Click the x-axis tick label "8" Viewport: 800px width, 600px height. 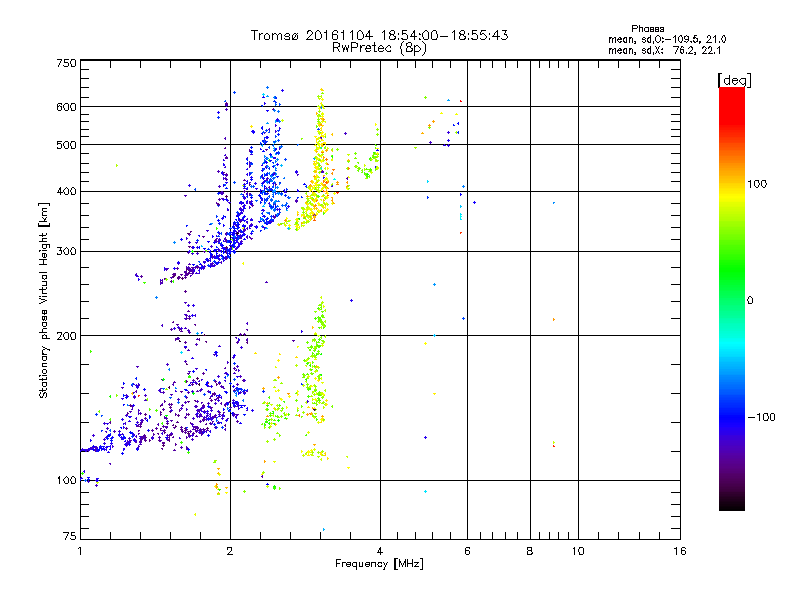tap(530, 551)
